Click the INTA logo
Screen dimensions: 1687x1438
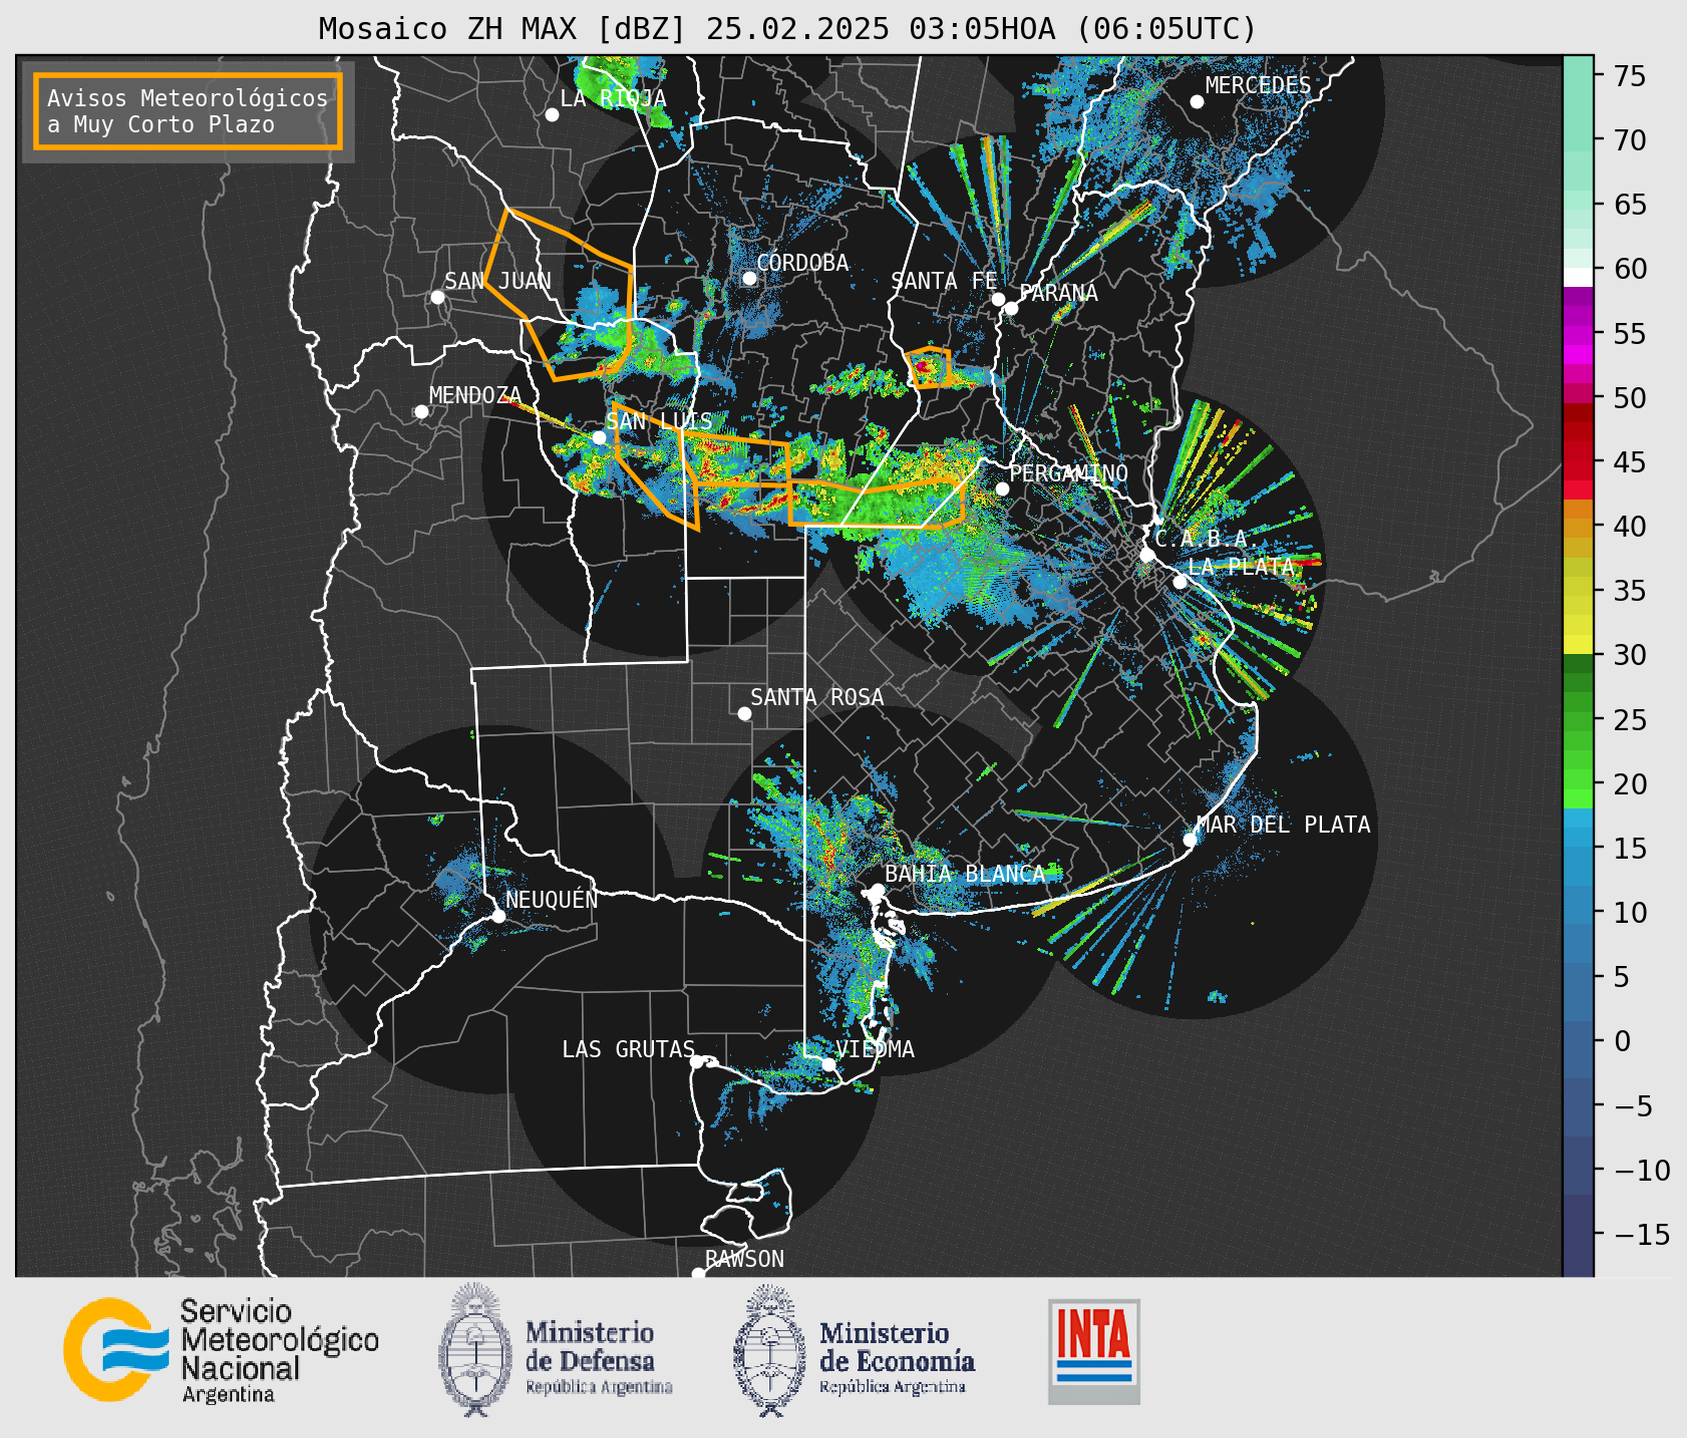(1094, 1351)
